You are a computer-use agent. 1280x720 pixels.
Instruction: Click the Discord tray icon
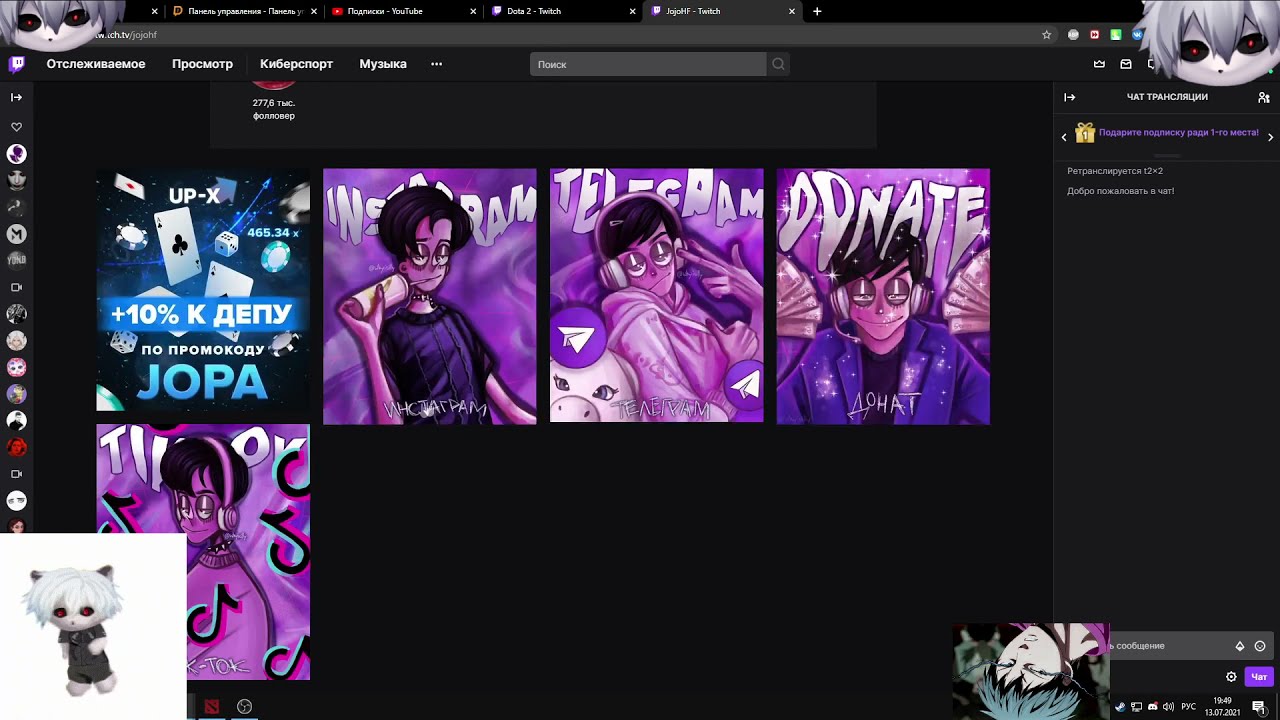[x=1153, y=707]
